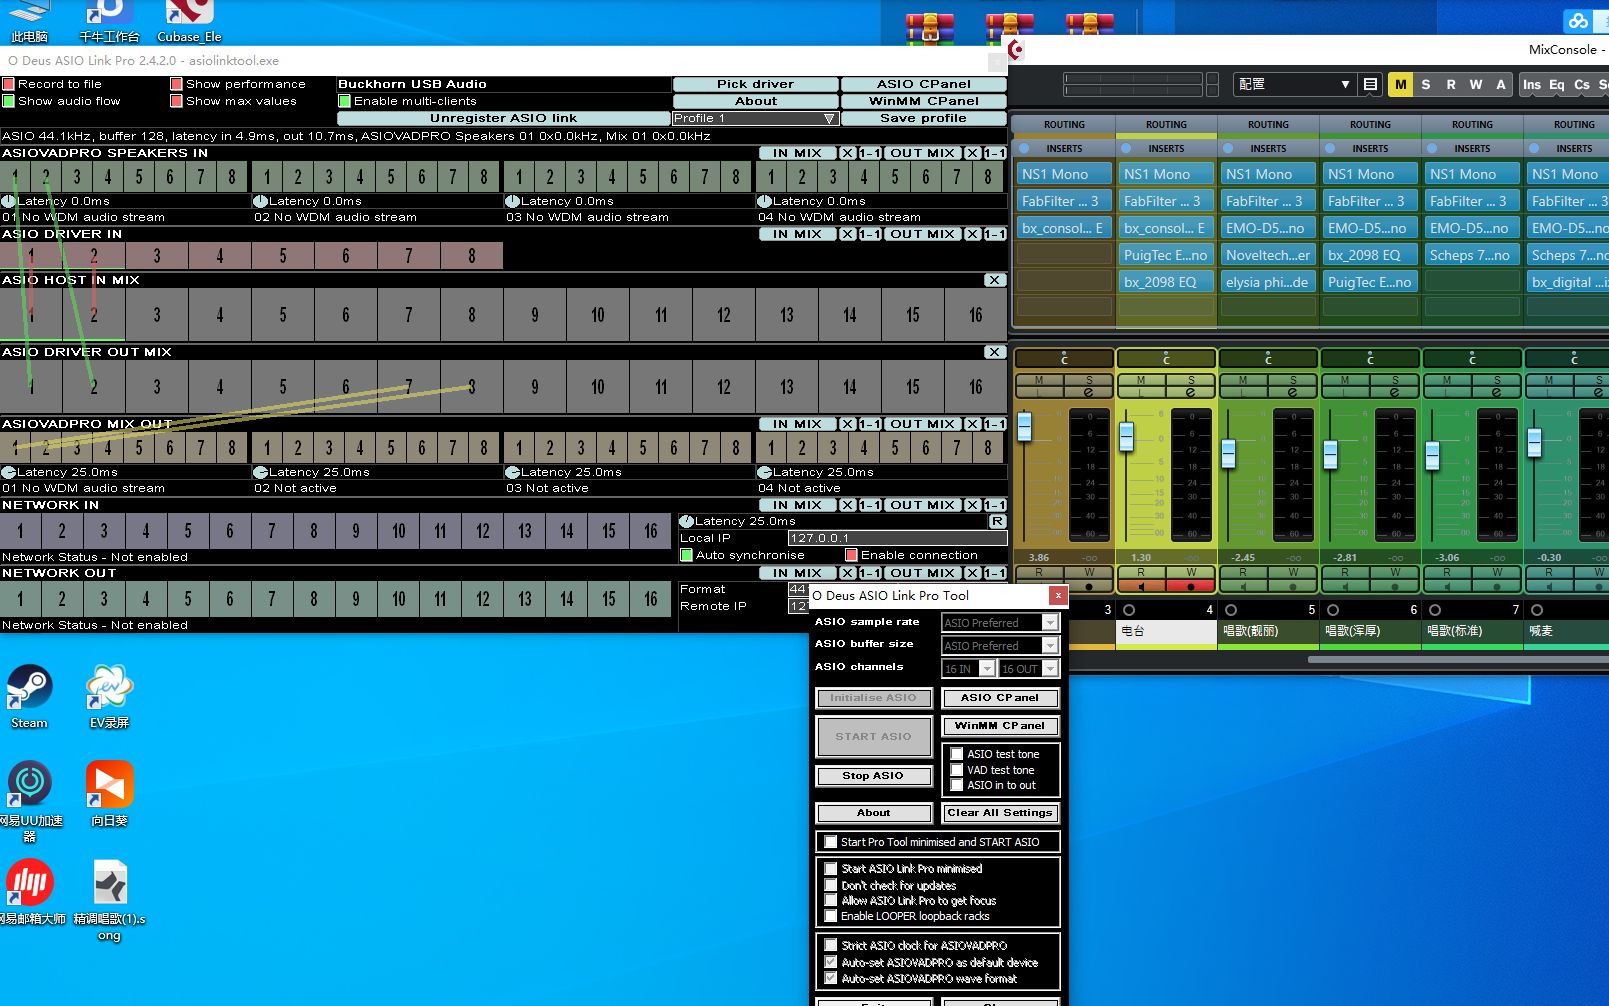The height and width of the screenshot is (1006, 1609).
Task: Click the volume fader handle of 唱歌(浑厚) channel
Action: 1330,455
